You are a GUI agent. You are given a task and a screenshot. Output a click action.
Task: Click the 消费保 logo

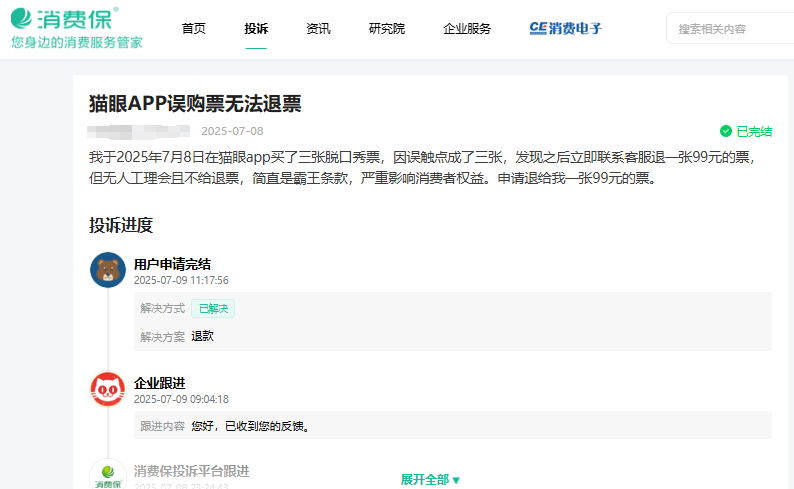[65, 19]
